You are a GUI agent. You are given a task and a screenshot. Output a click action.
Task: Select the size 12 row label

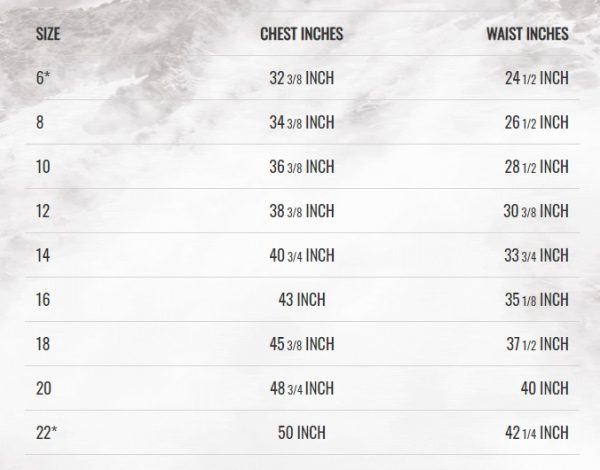[43, 211]
